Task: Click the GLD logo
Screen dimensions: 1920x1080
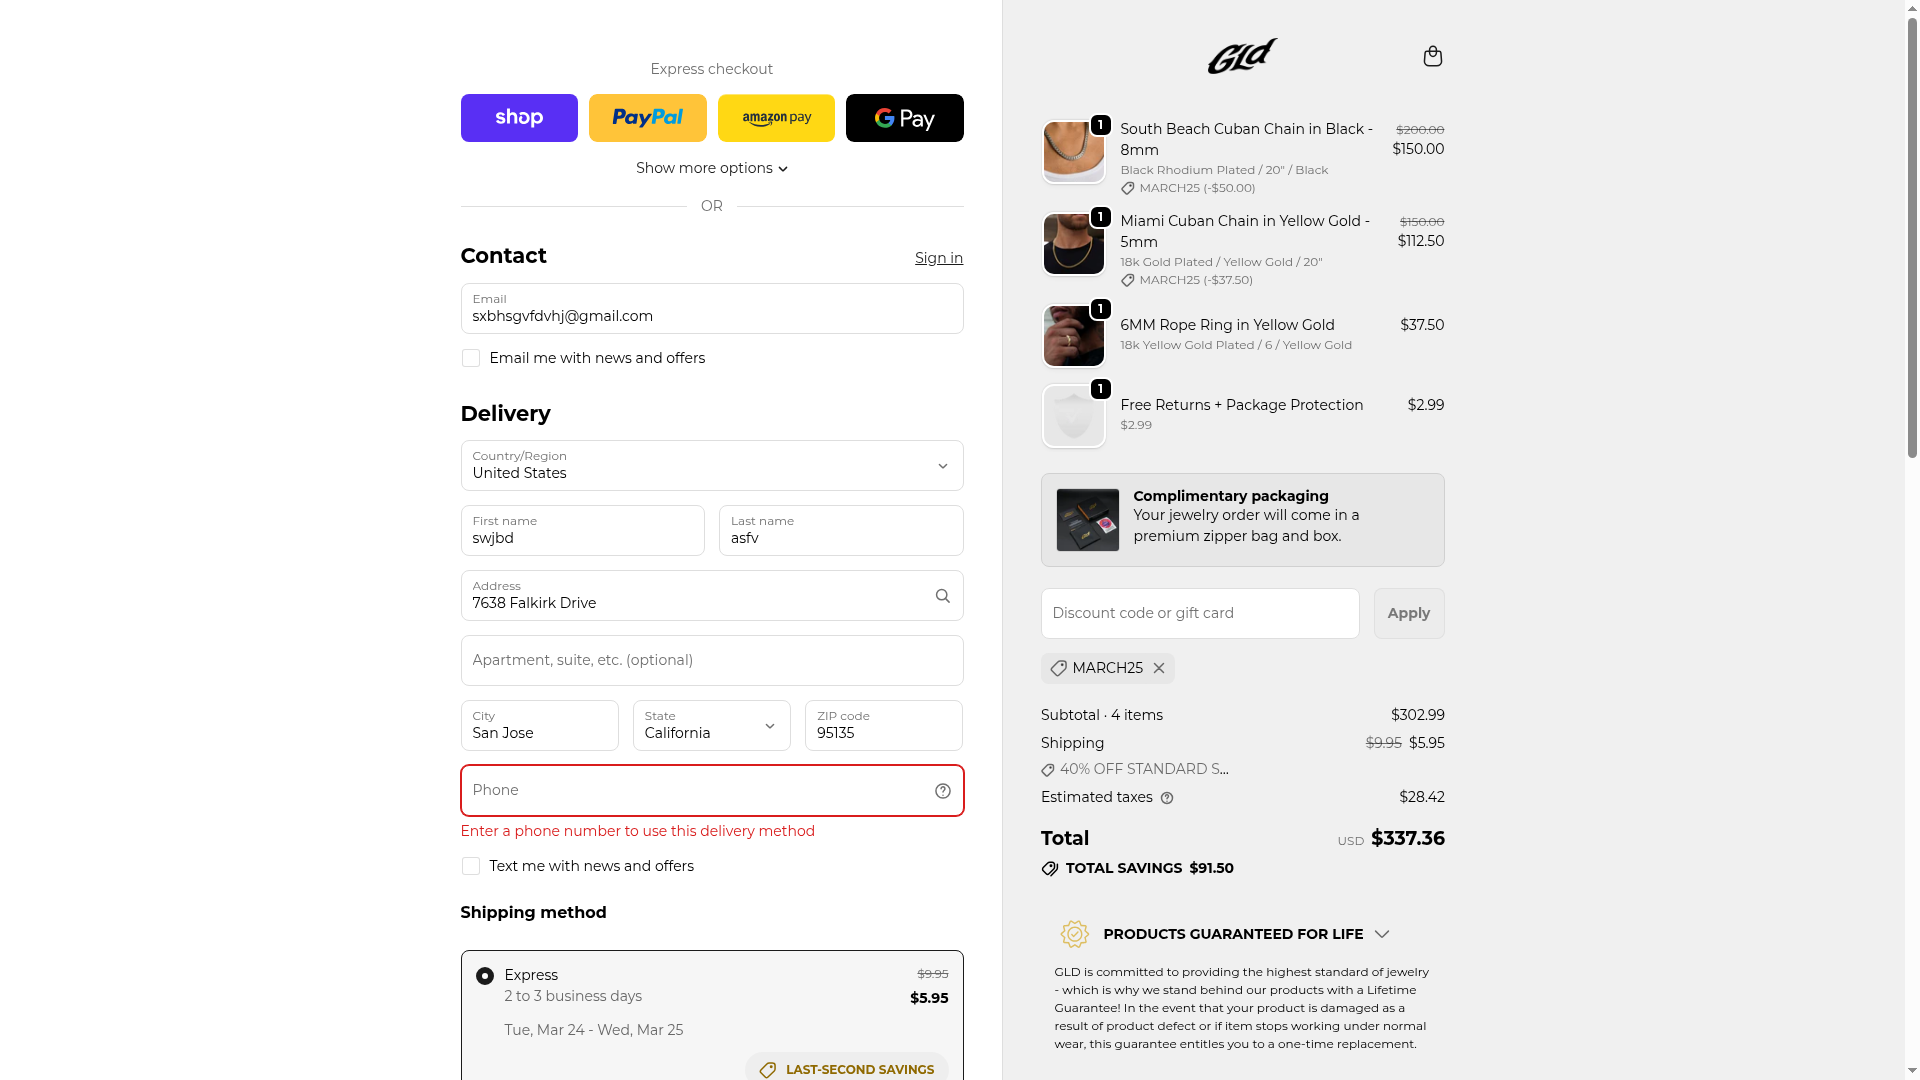Action: pos(1242,56)
